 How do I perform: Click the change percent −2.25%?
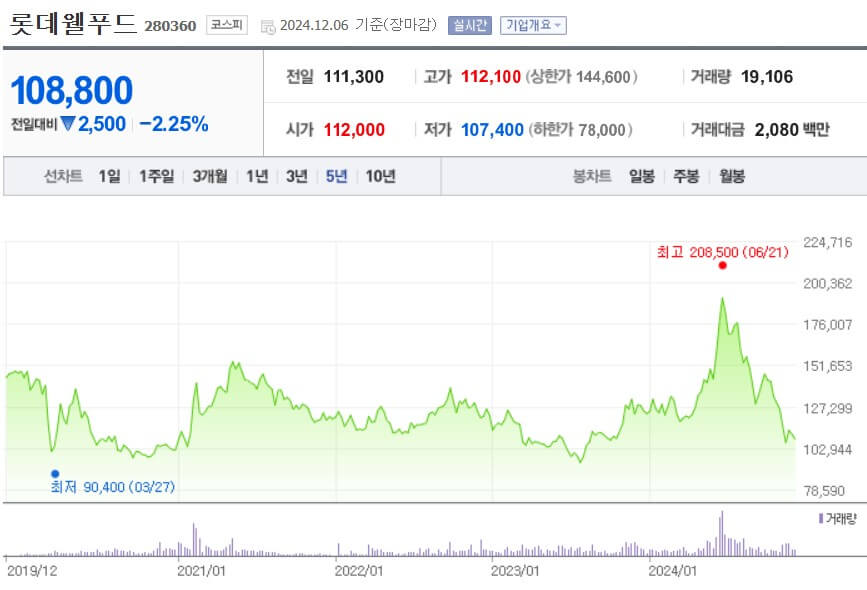pos(174,124)
